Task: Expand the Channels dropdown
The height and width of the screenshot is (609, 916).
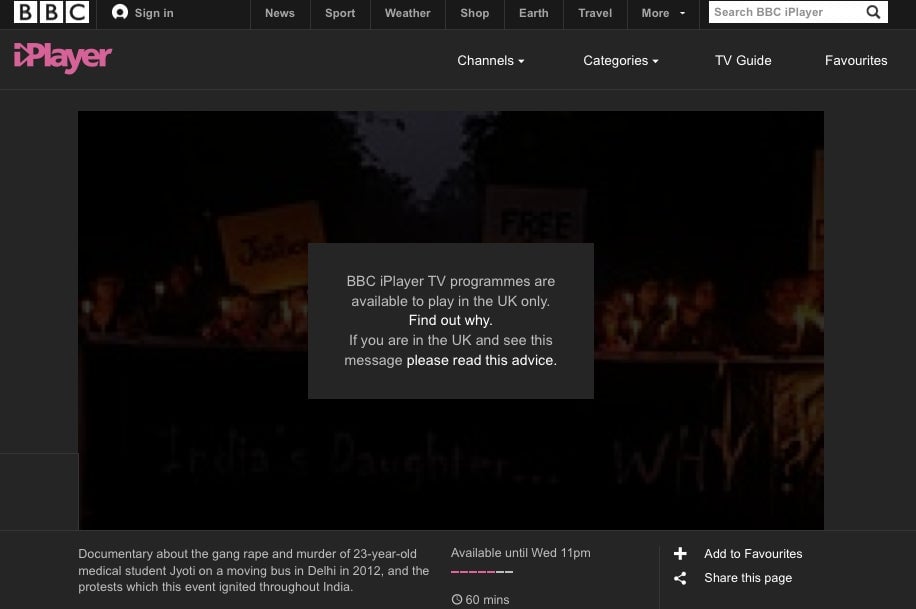Action: click(x=491, y=61)
